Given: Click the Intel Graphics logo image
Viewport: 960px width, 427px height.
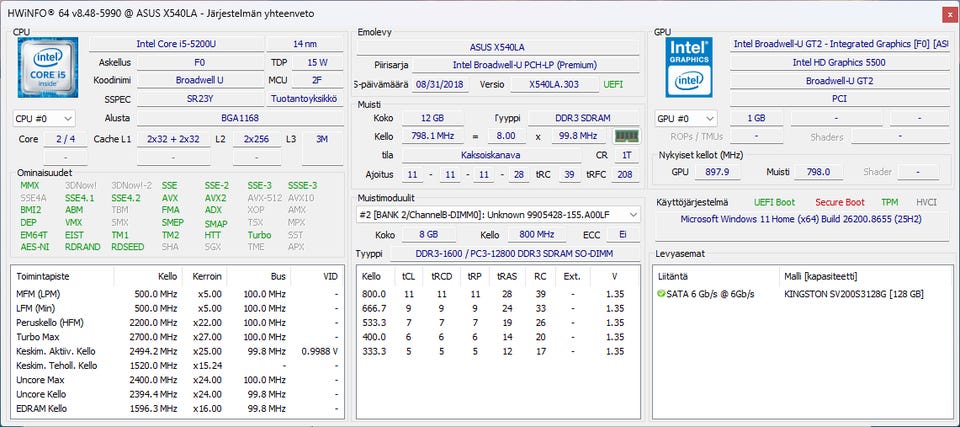Looking at the screenshot, I should click(x=689, y=67).
